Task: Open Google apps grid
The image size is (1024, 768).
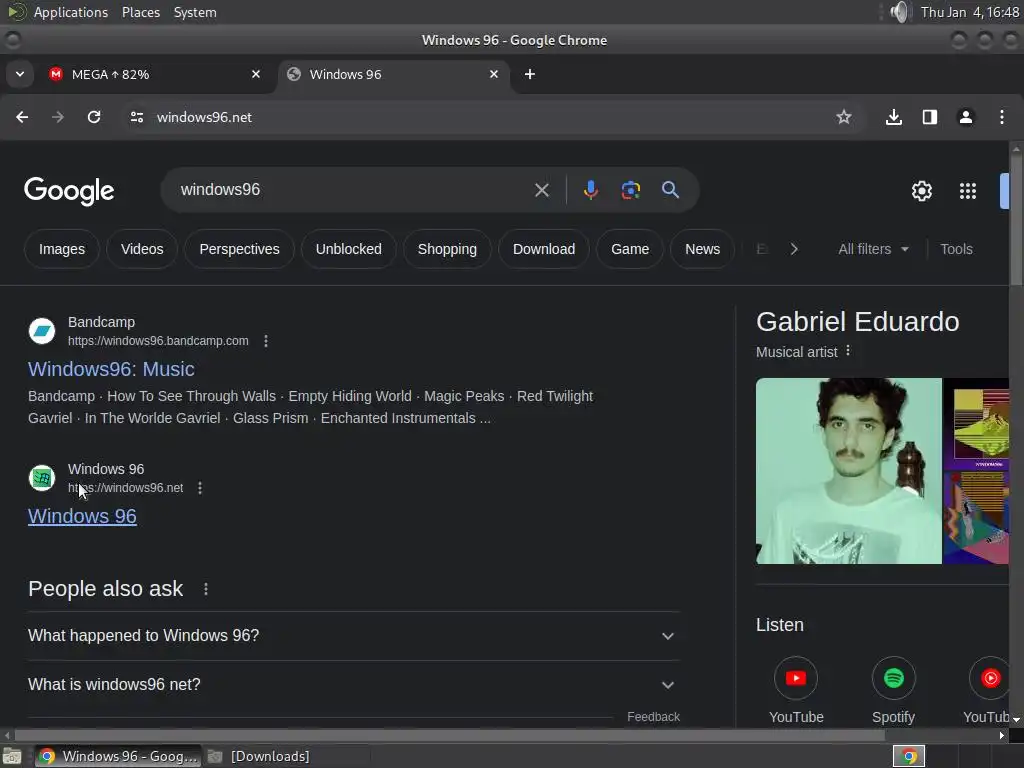Action: coord(968,191)
